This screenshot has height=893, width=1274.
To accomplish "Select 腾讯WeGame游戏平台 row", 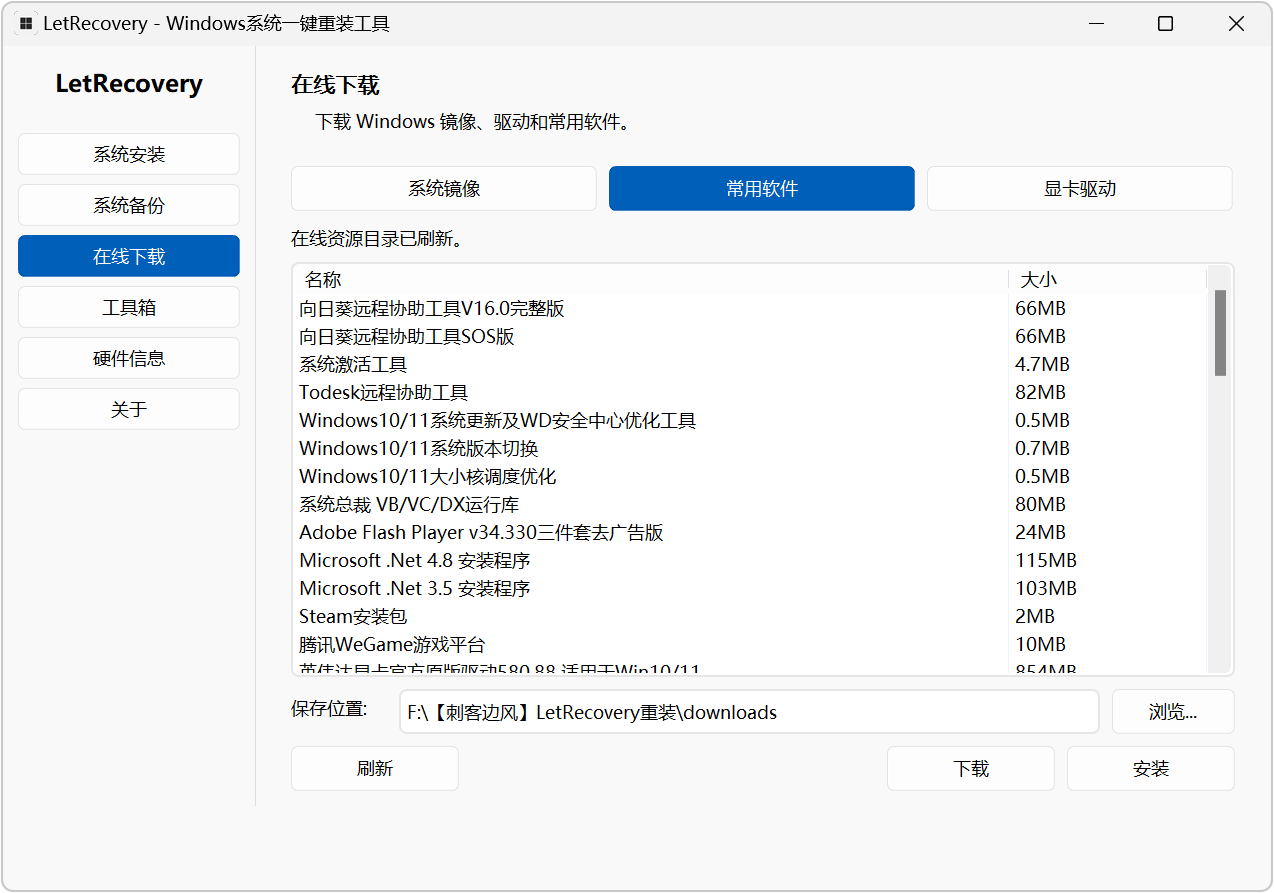I will [750, 644].
